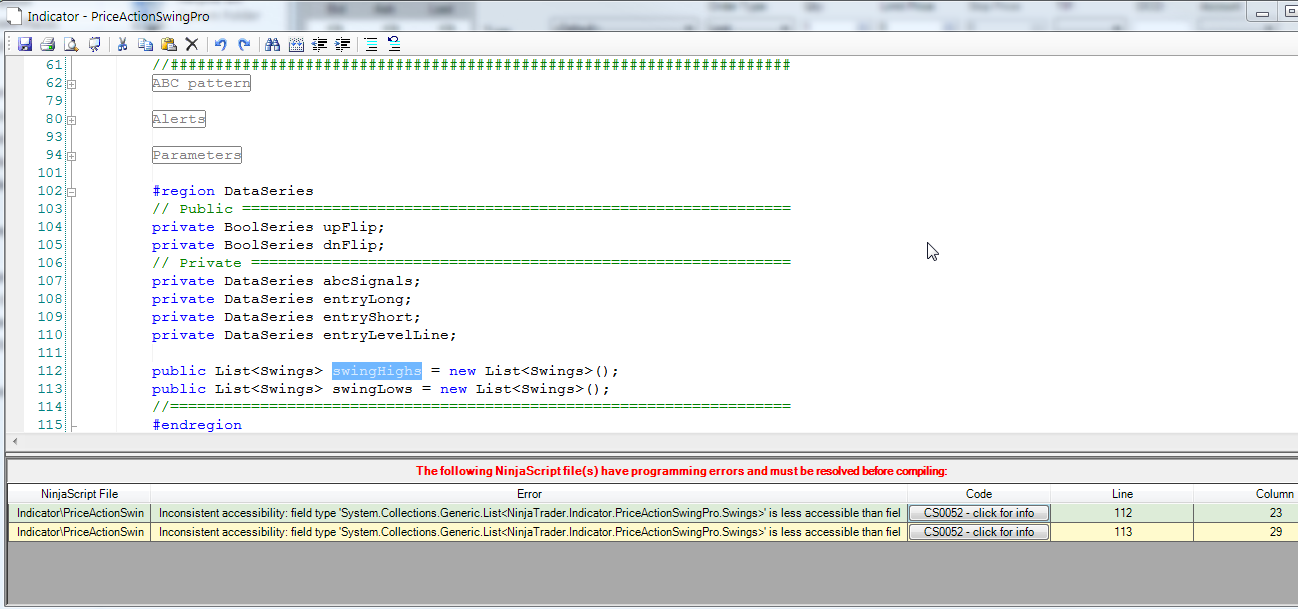Redo the last edit
This screenshot has width=1298, height=609.
click(x=244, y=44)
